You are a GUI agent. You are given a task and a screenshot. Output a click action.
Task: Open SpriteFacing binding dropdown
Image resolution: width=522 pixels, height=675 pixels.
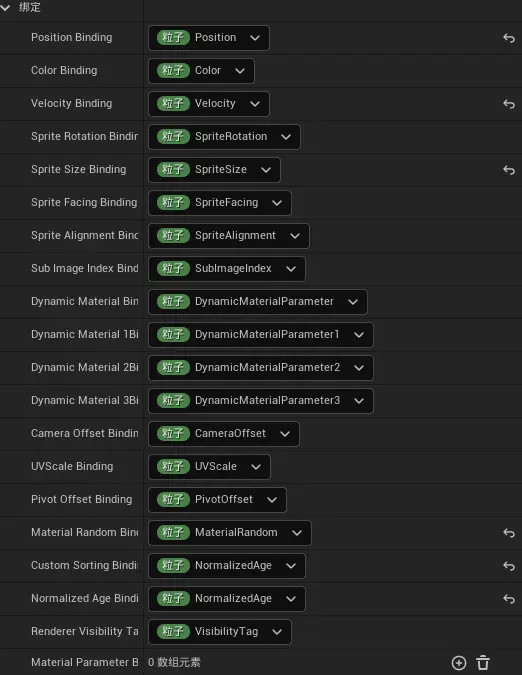click(x=219, y=203)
